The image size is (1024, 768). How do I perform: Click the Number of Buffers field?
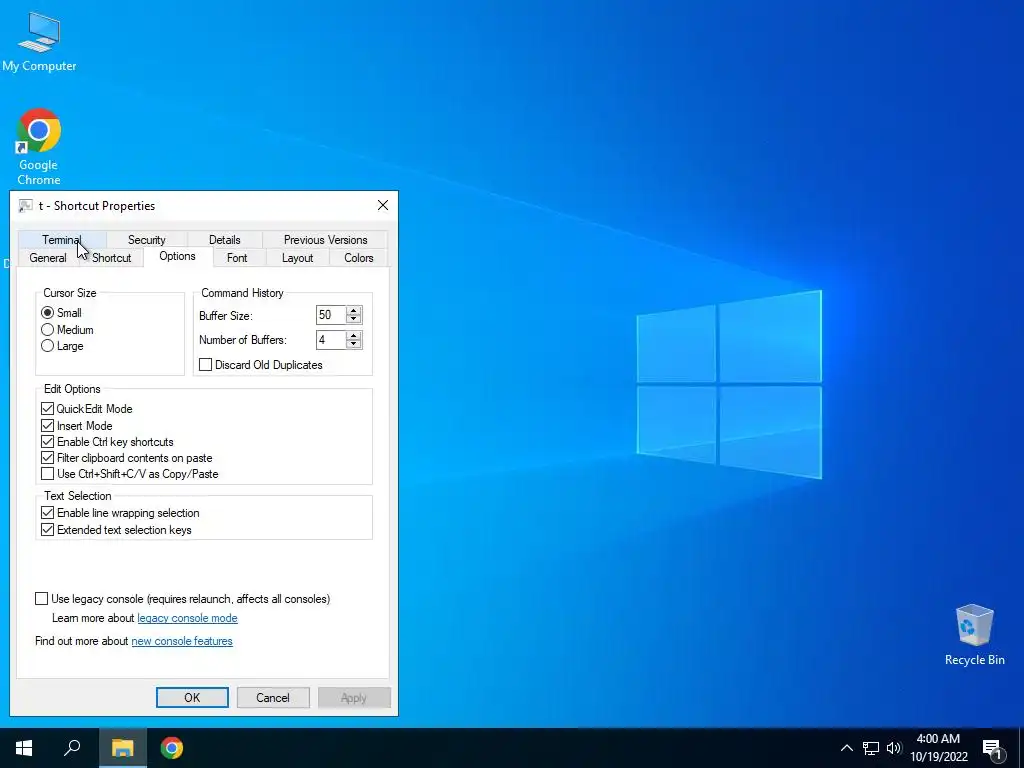click(x=331, y=340)
